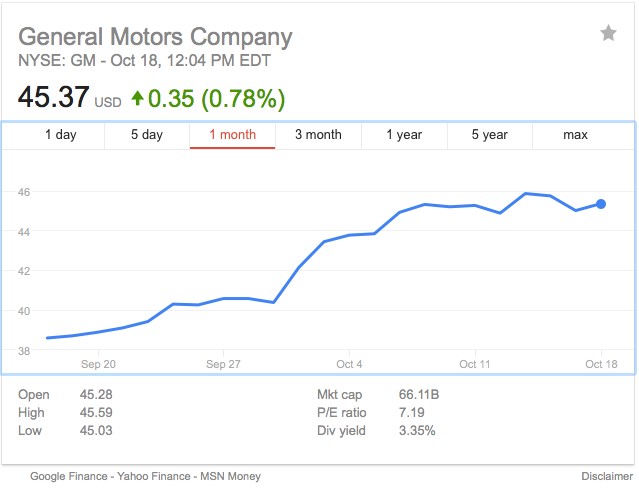The height and width of the screenshot is (493, 639).
Task: Click the 45.37 stock price
Action: (x=53, y=99)
